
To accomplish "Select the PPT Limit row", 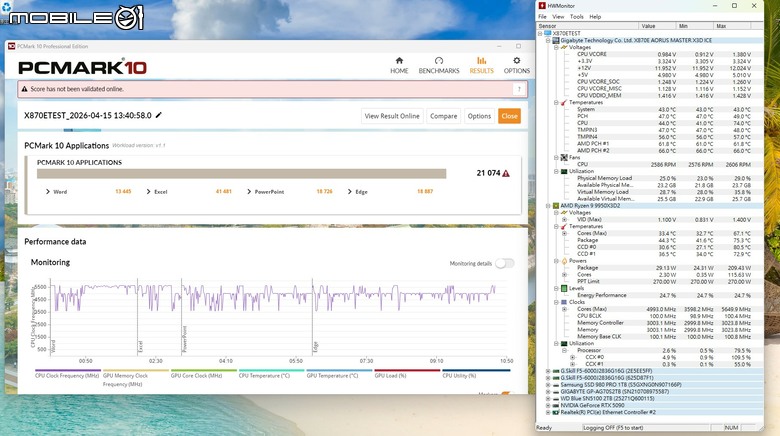I will coord(664,281).
